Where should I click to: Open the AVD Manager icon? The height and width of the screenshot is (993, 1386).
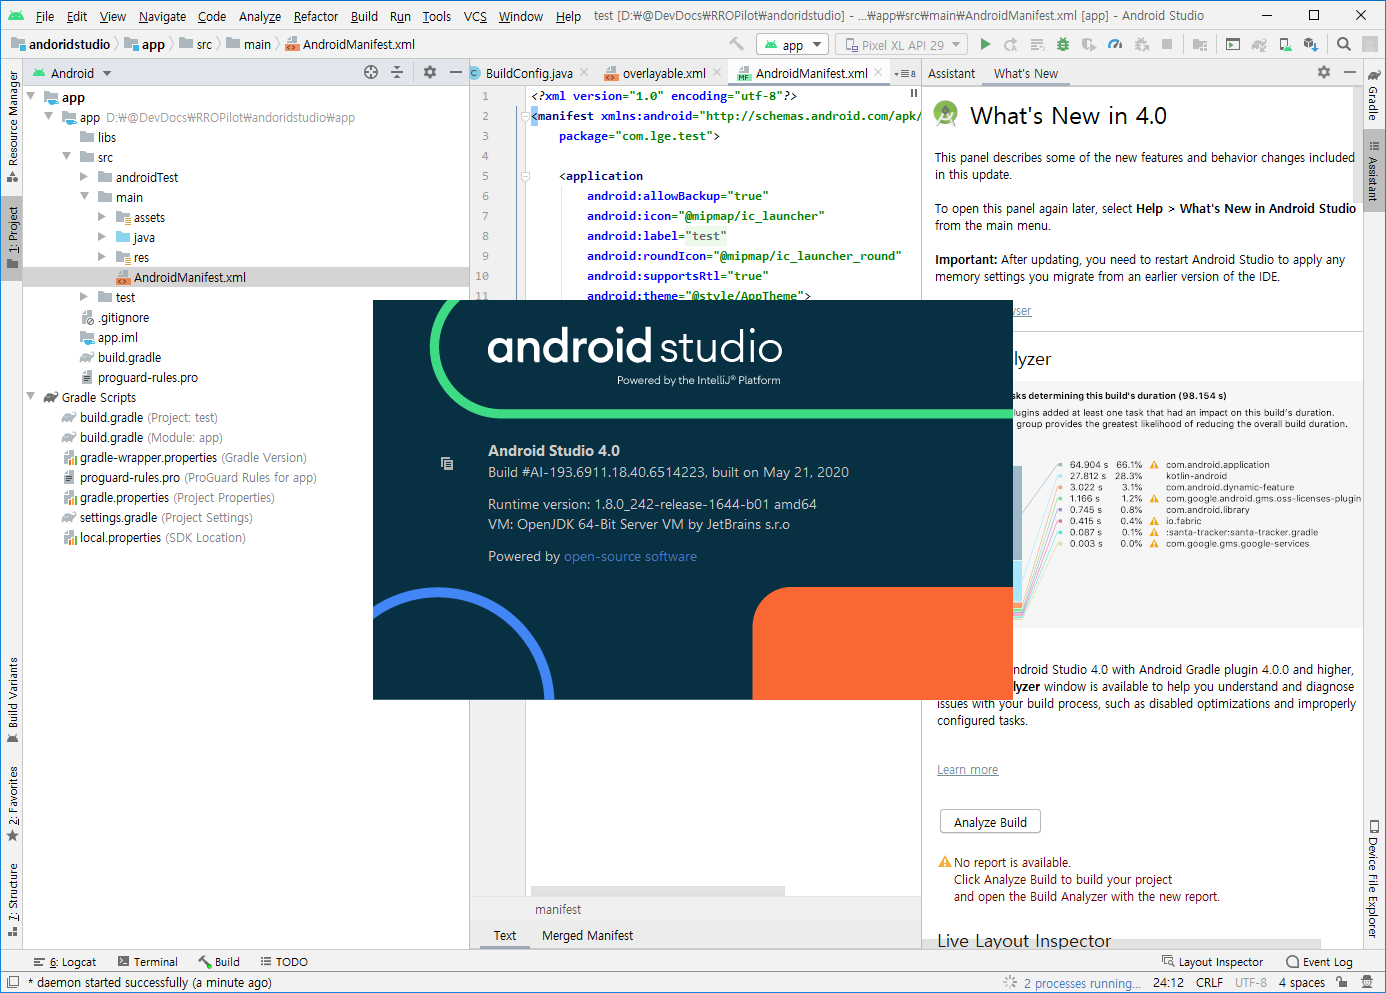click(x=1285, y=44)
